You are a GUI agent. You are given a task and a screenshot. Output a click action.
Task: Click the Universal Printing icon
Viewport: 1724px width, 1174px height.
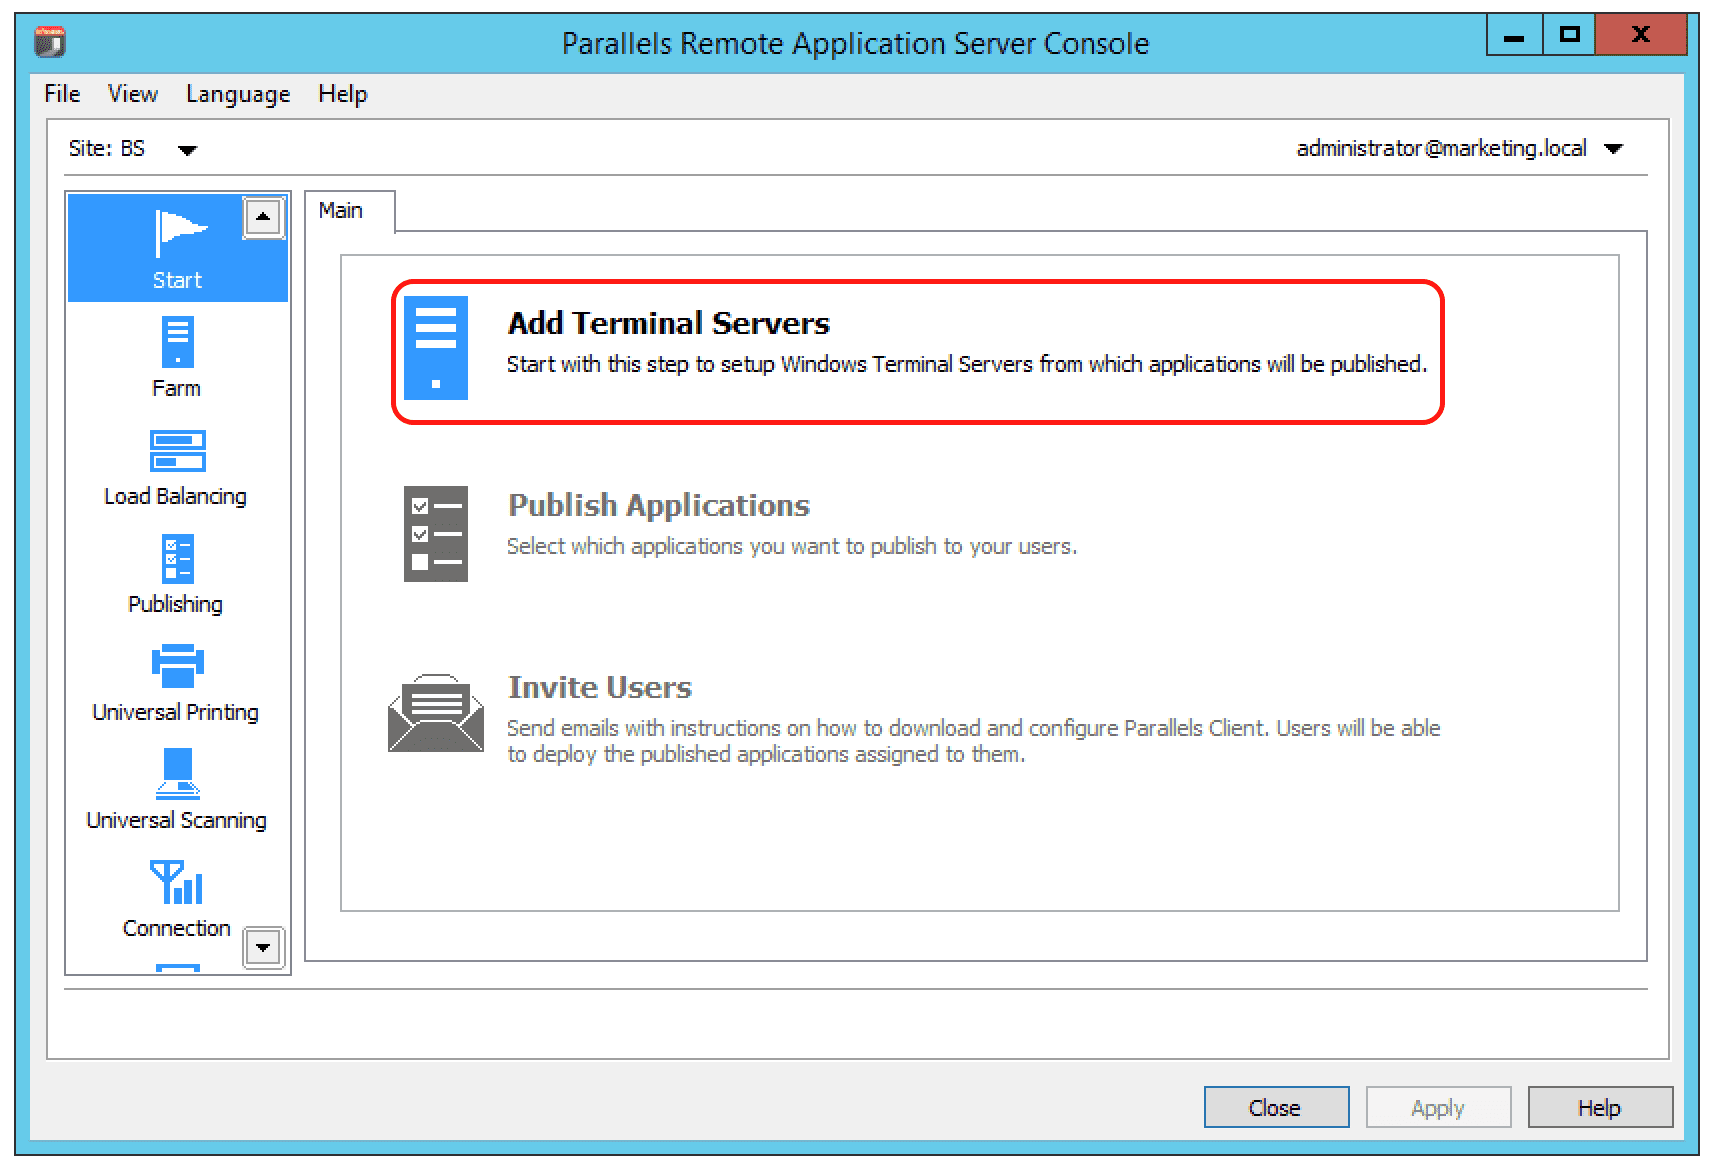[x=176, y=668]
